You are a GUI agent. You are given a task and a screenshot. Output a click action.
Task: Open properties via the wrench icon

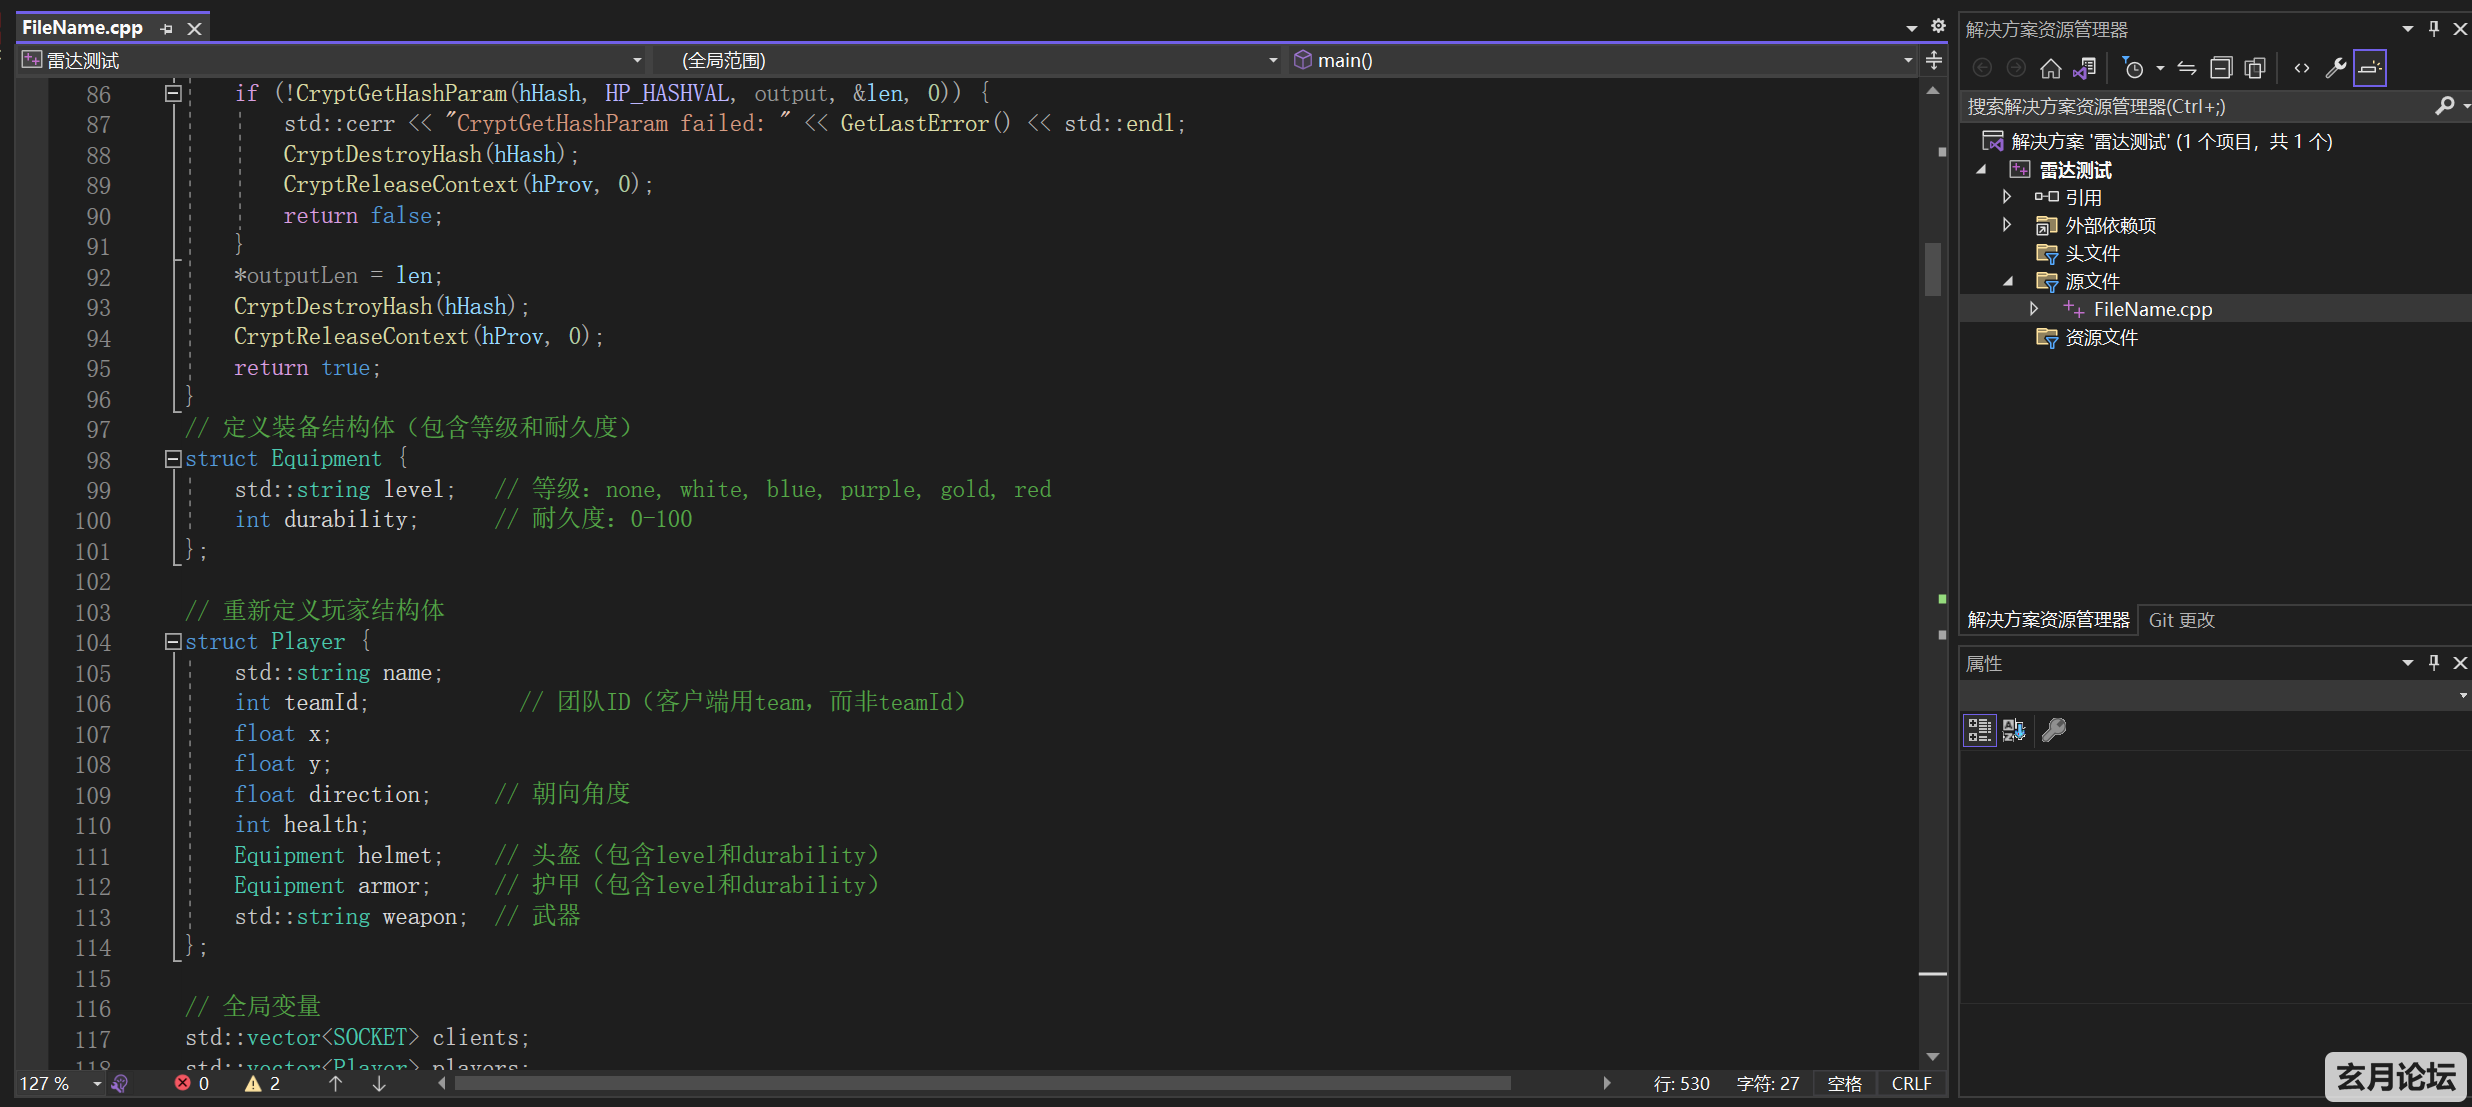(2336, 68)
